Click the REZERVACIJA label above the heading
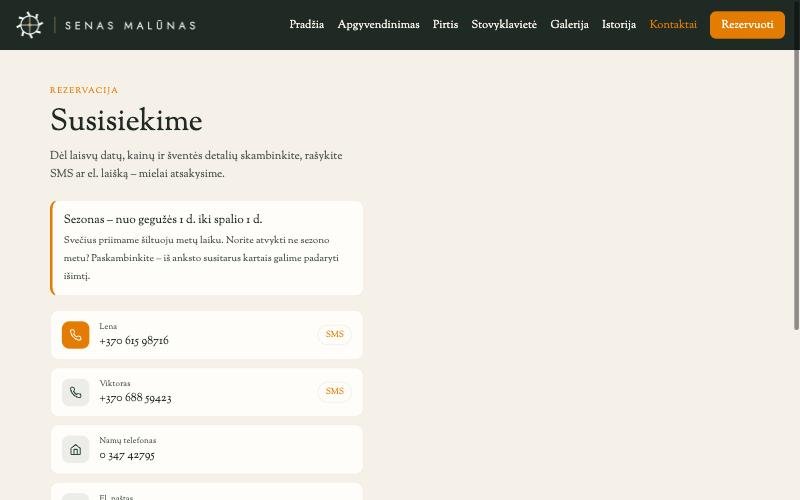The height and width of the screenshot is (500, 800). (84, 90)
